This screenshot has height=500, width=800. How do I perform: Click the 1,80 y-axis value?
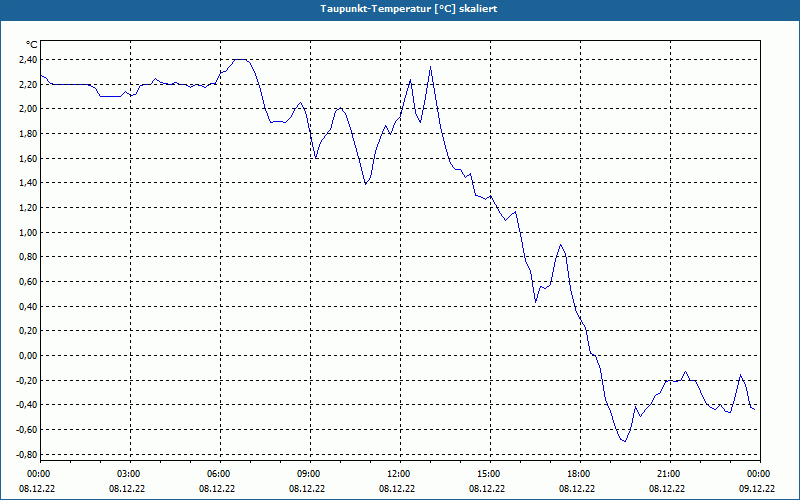27,134
